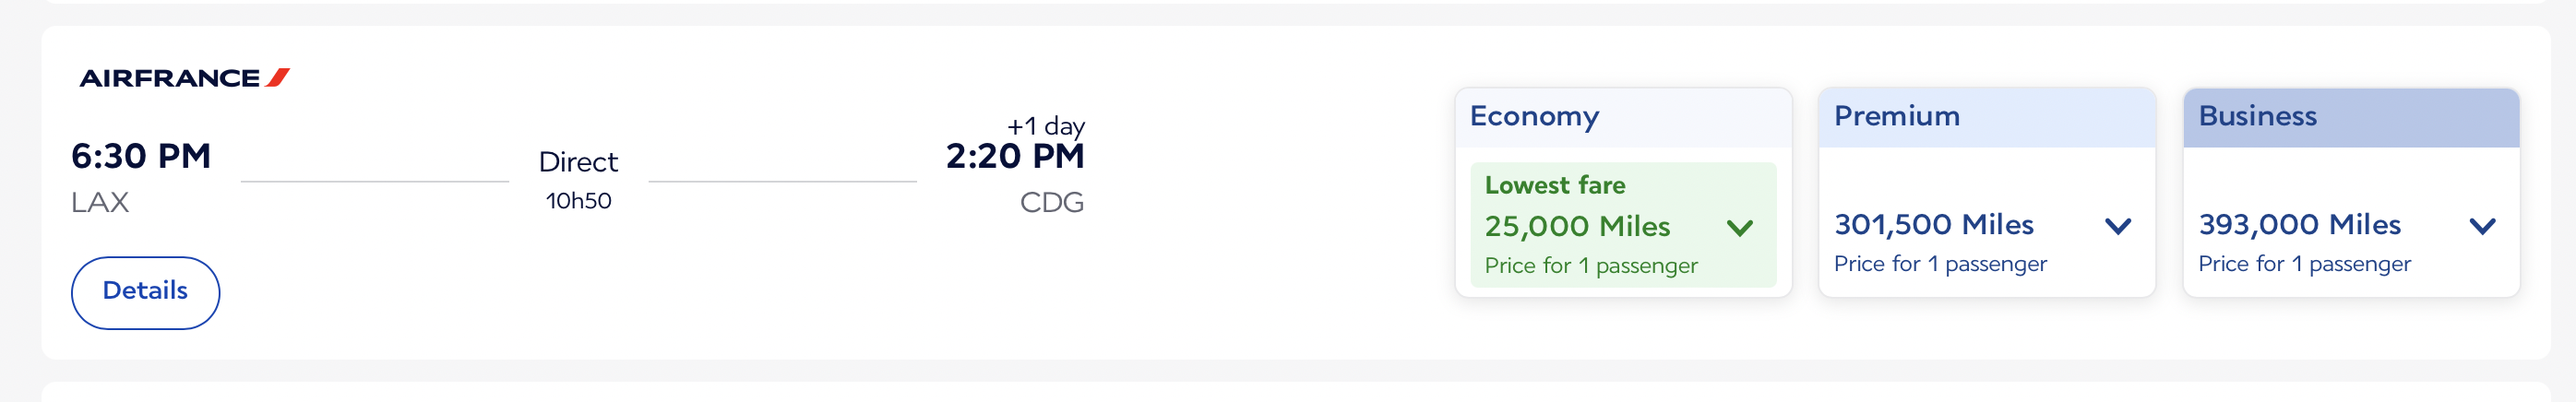Click the 10h50 flight duration
The width and height of the screenshot is (2576, 402).
(578, 201)
